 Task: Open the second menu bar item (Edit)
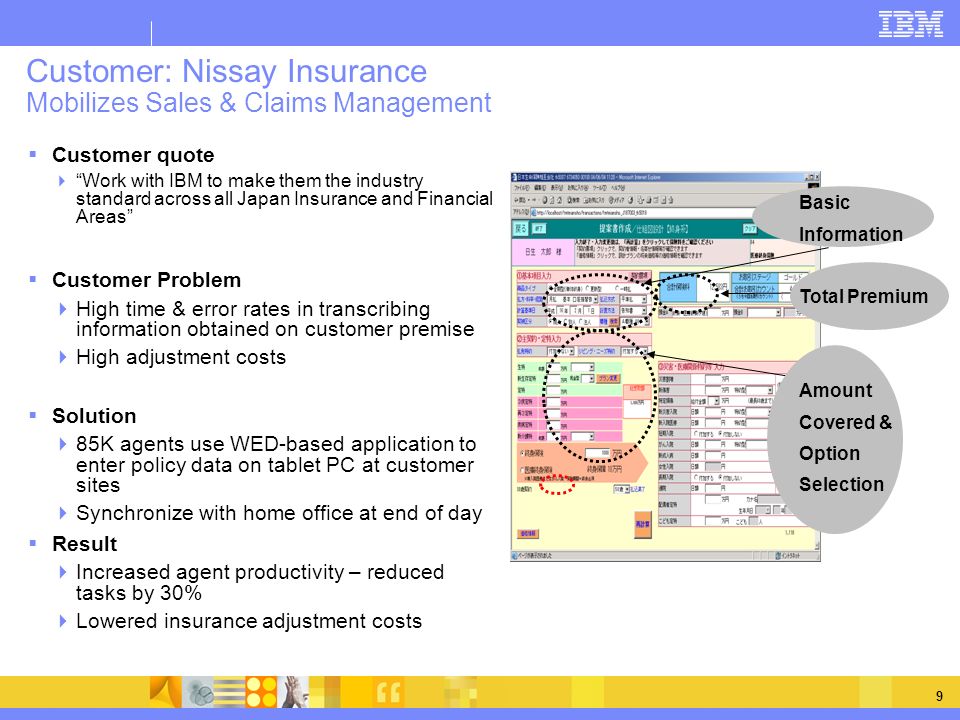click(540, 188)
